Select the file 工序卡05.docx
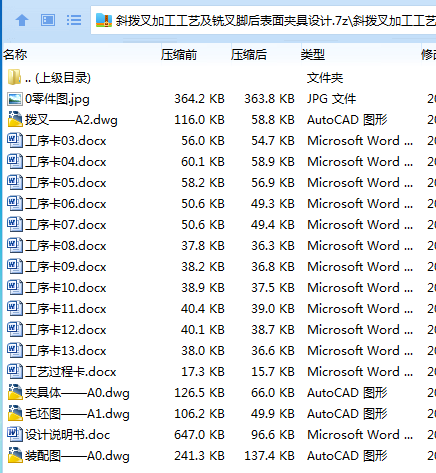The height and width of the screenshot is (473, 436). (66, 183)
